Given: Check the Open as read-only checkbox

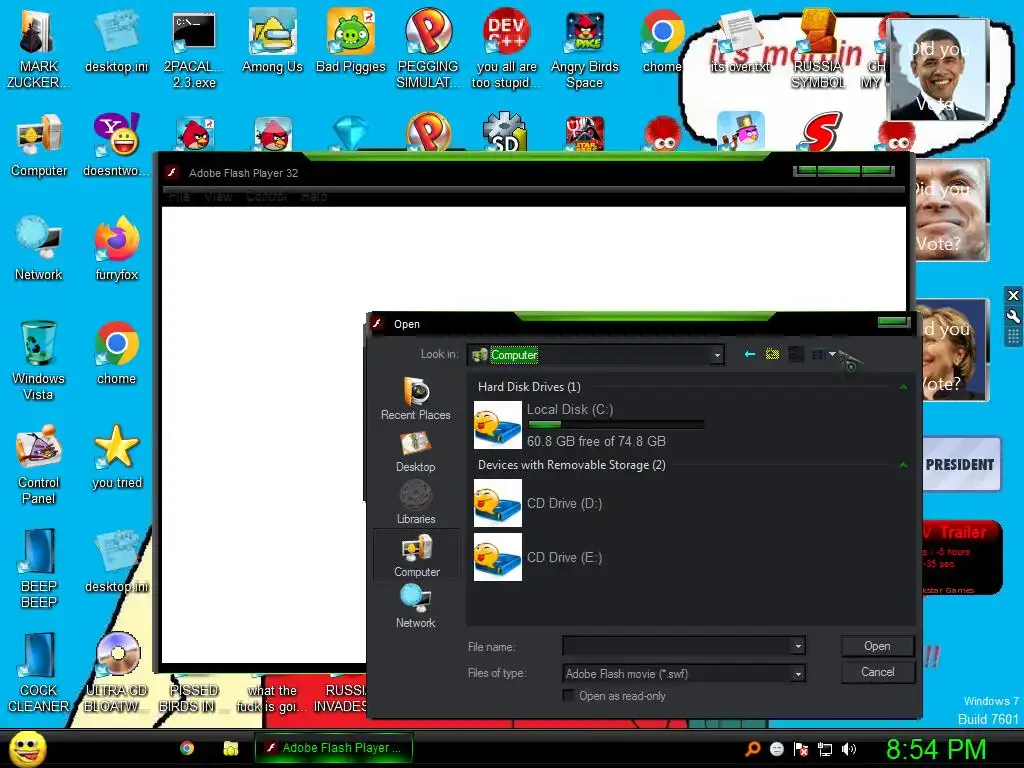Looking at the screenshot, I should pyautogui.click(x=568, y=696).
